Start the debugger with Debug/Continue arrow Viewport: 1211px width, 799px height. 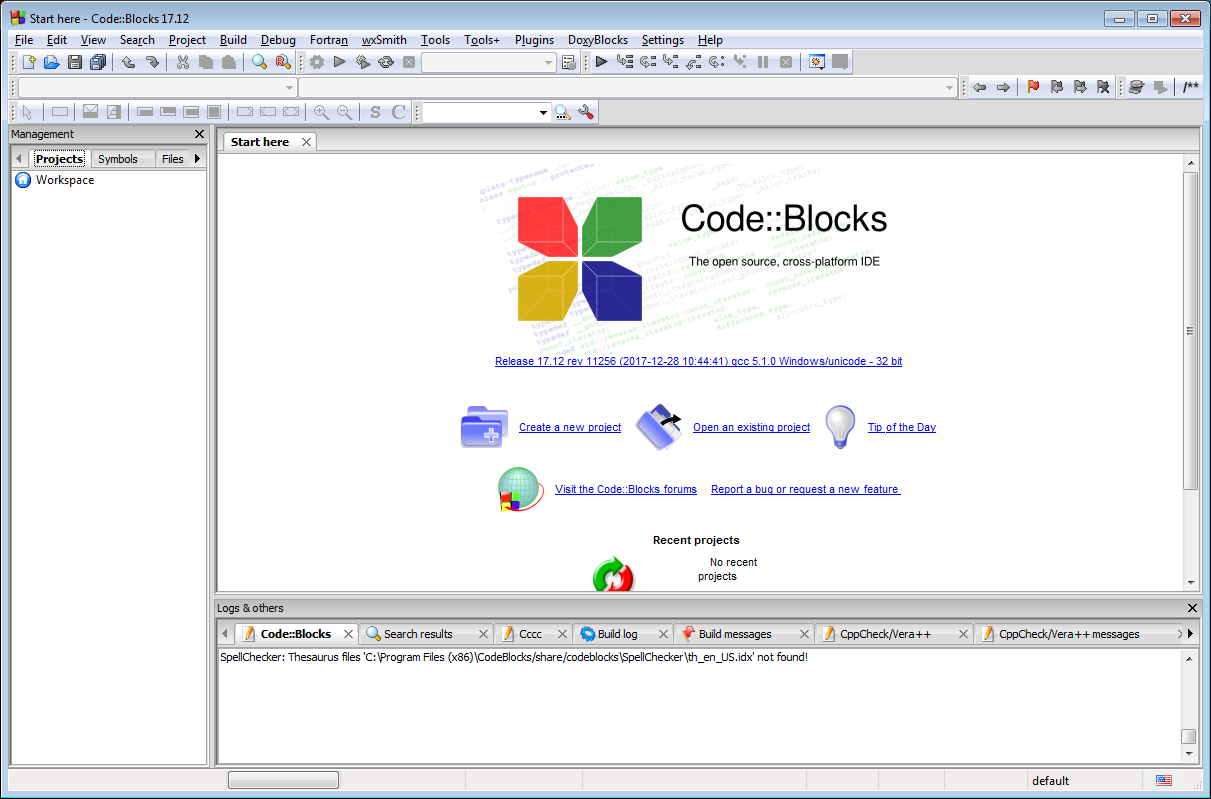[601, 62]
